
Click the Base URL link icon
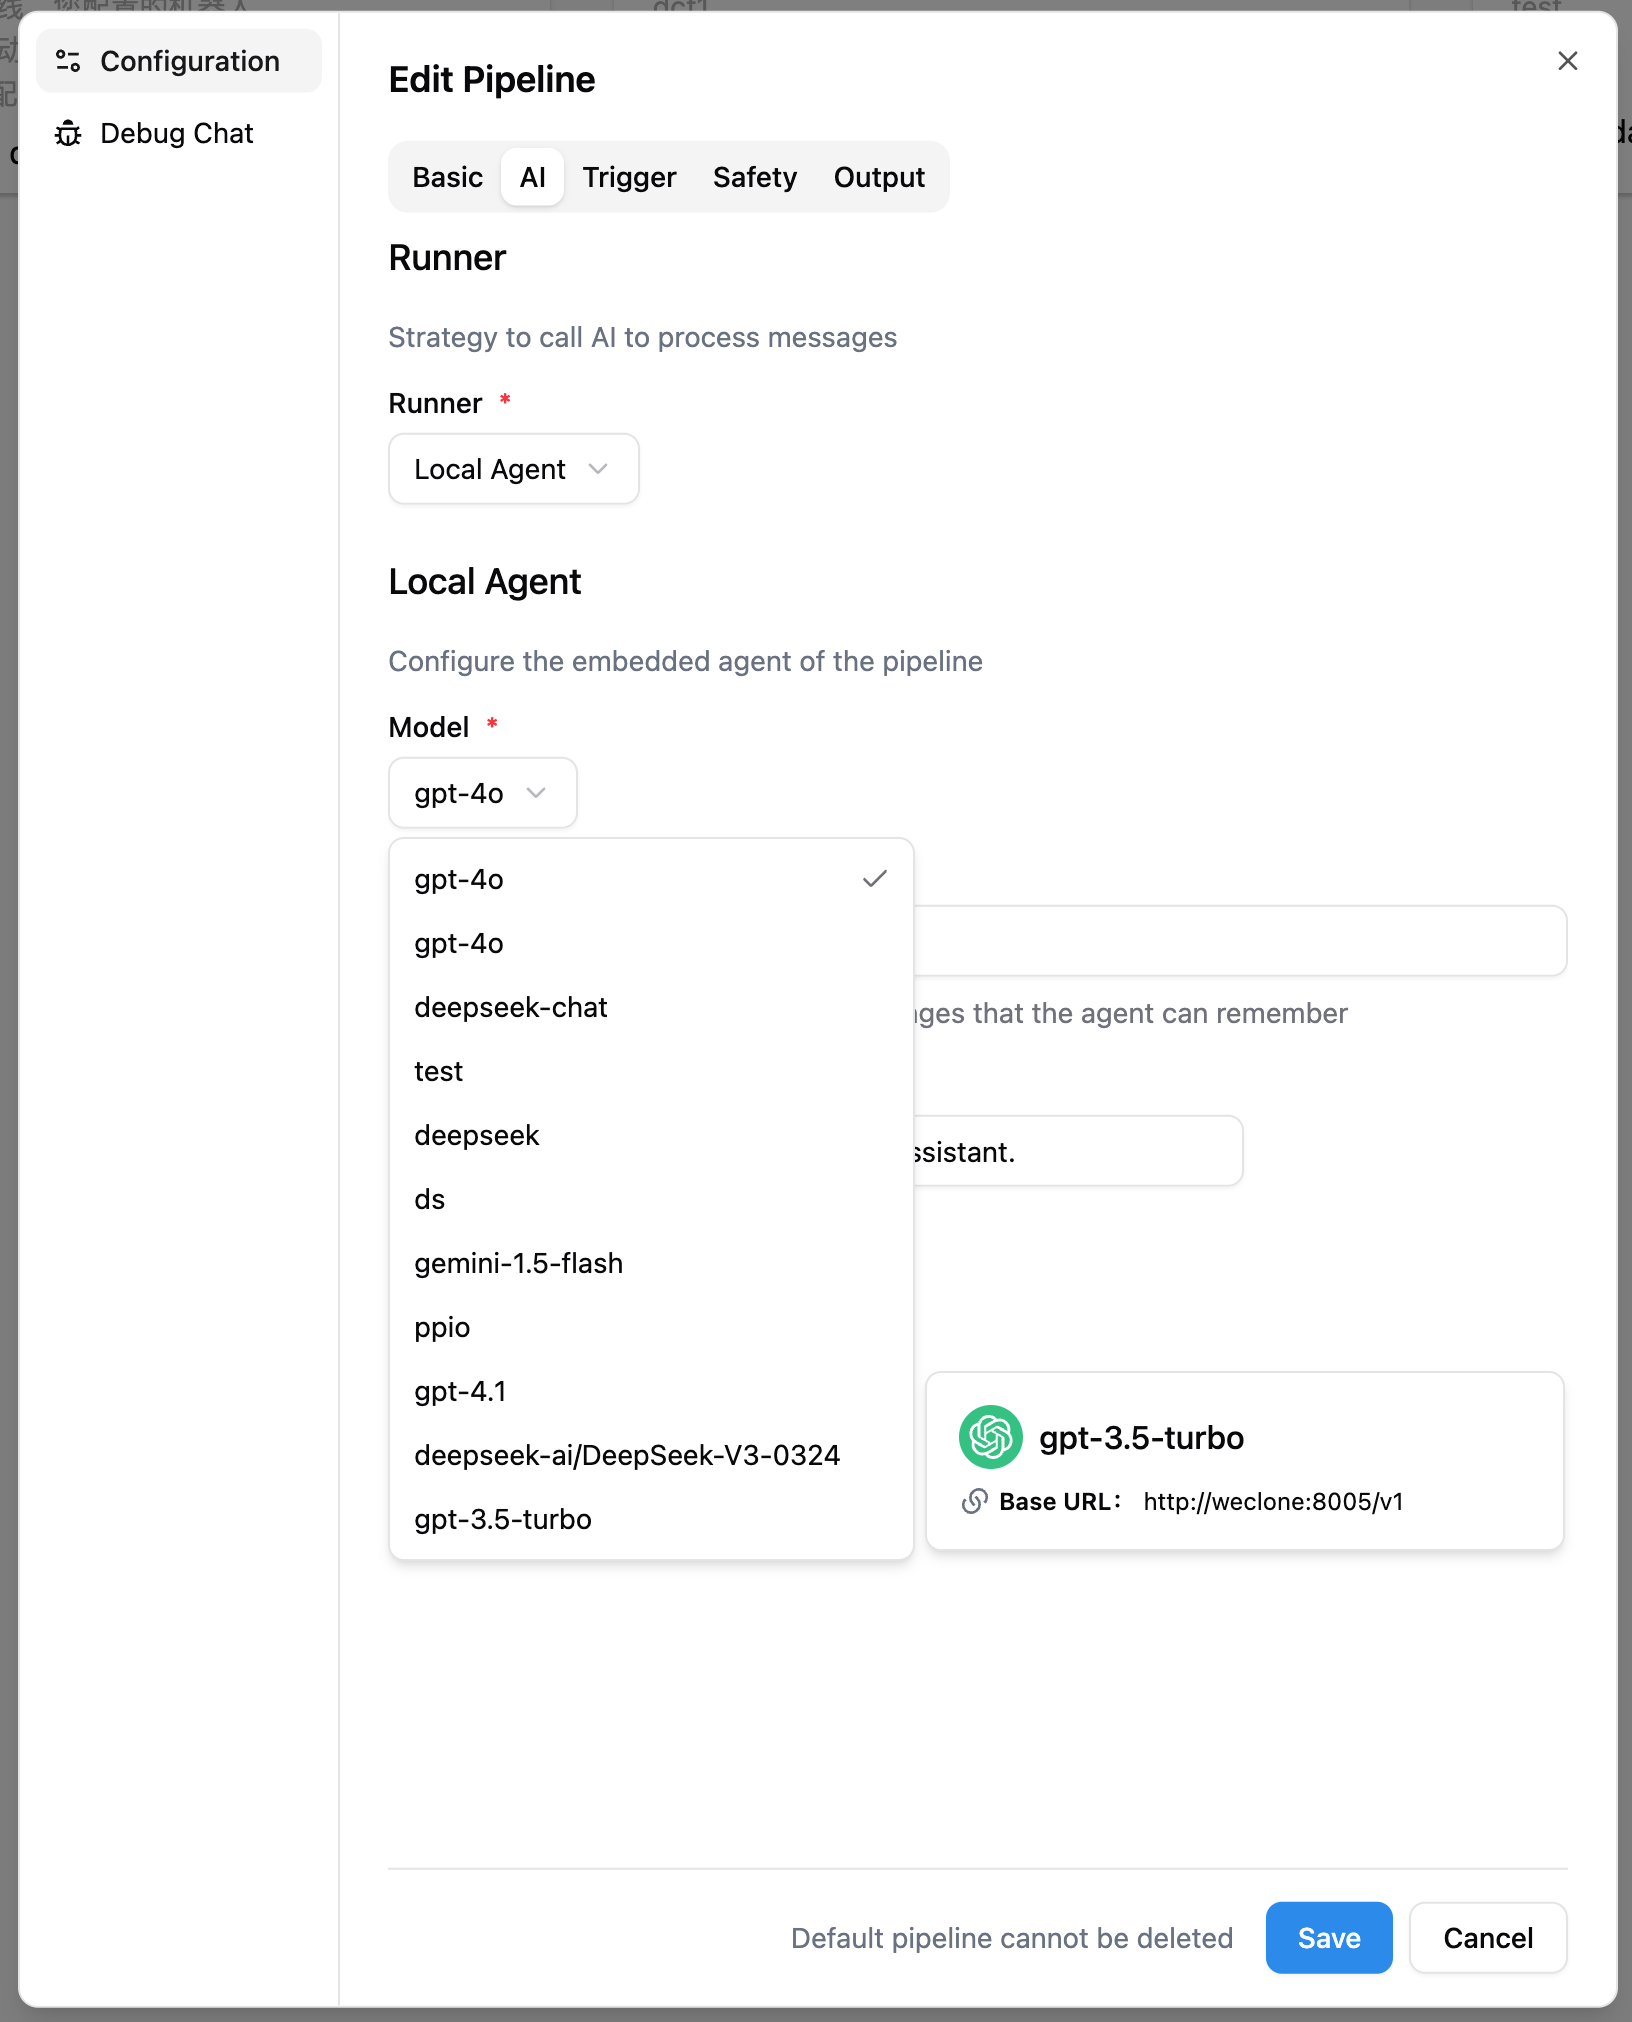tap(975, 1501)
